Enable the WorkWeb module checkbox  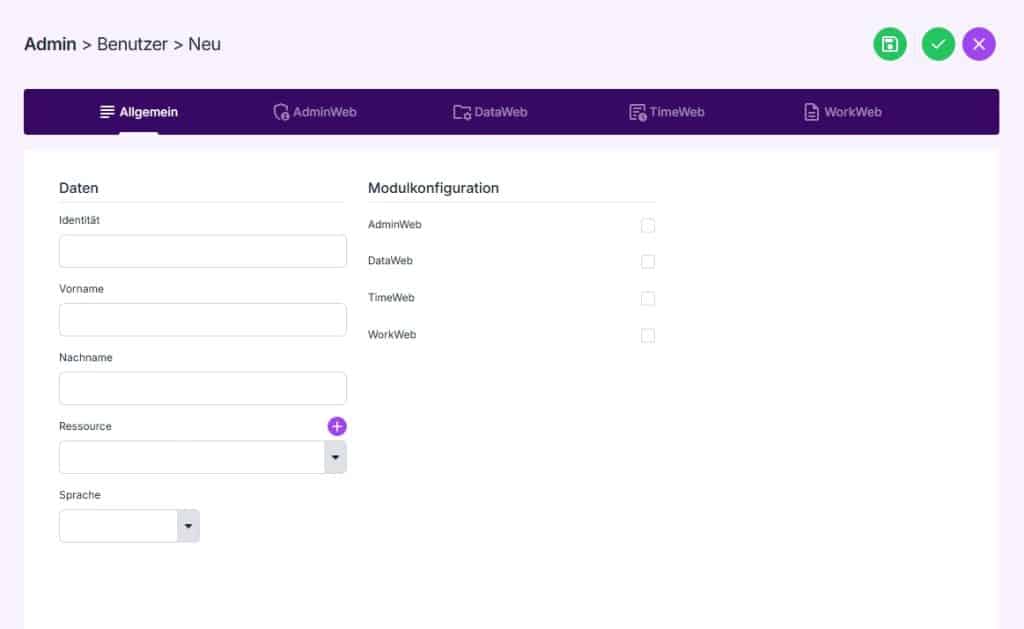coord(648,336)
